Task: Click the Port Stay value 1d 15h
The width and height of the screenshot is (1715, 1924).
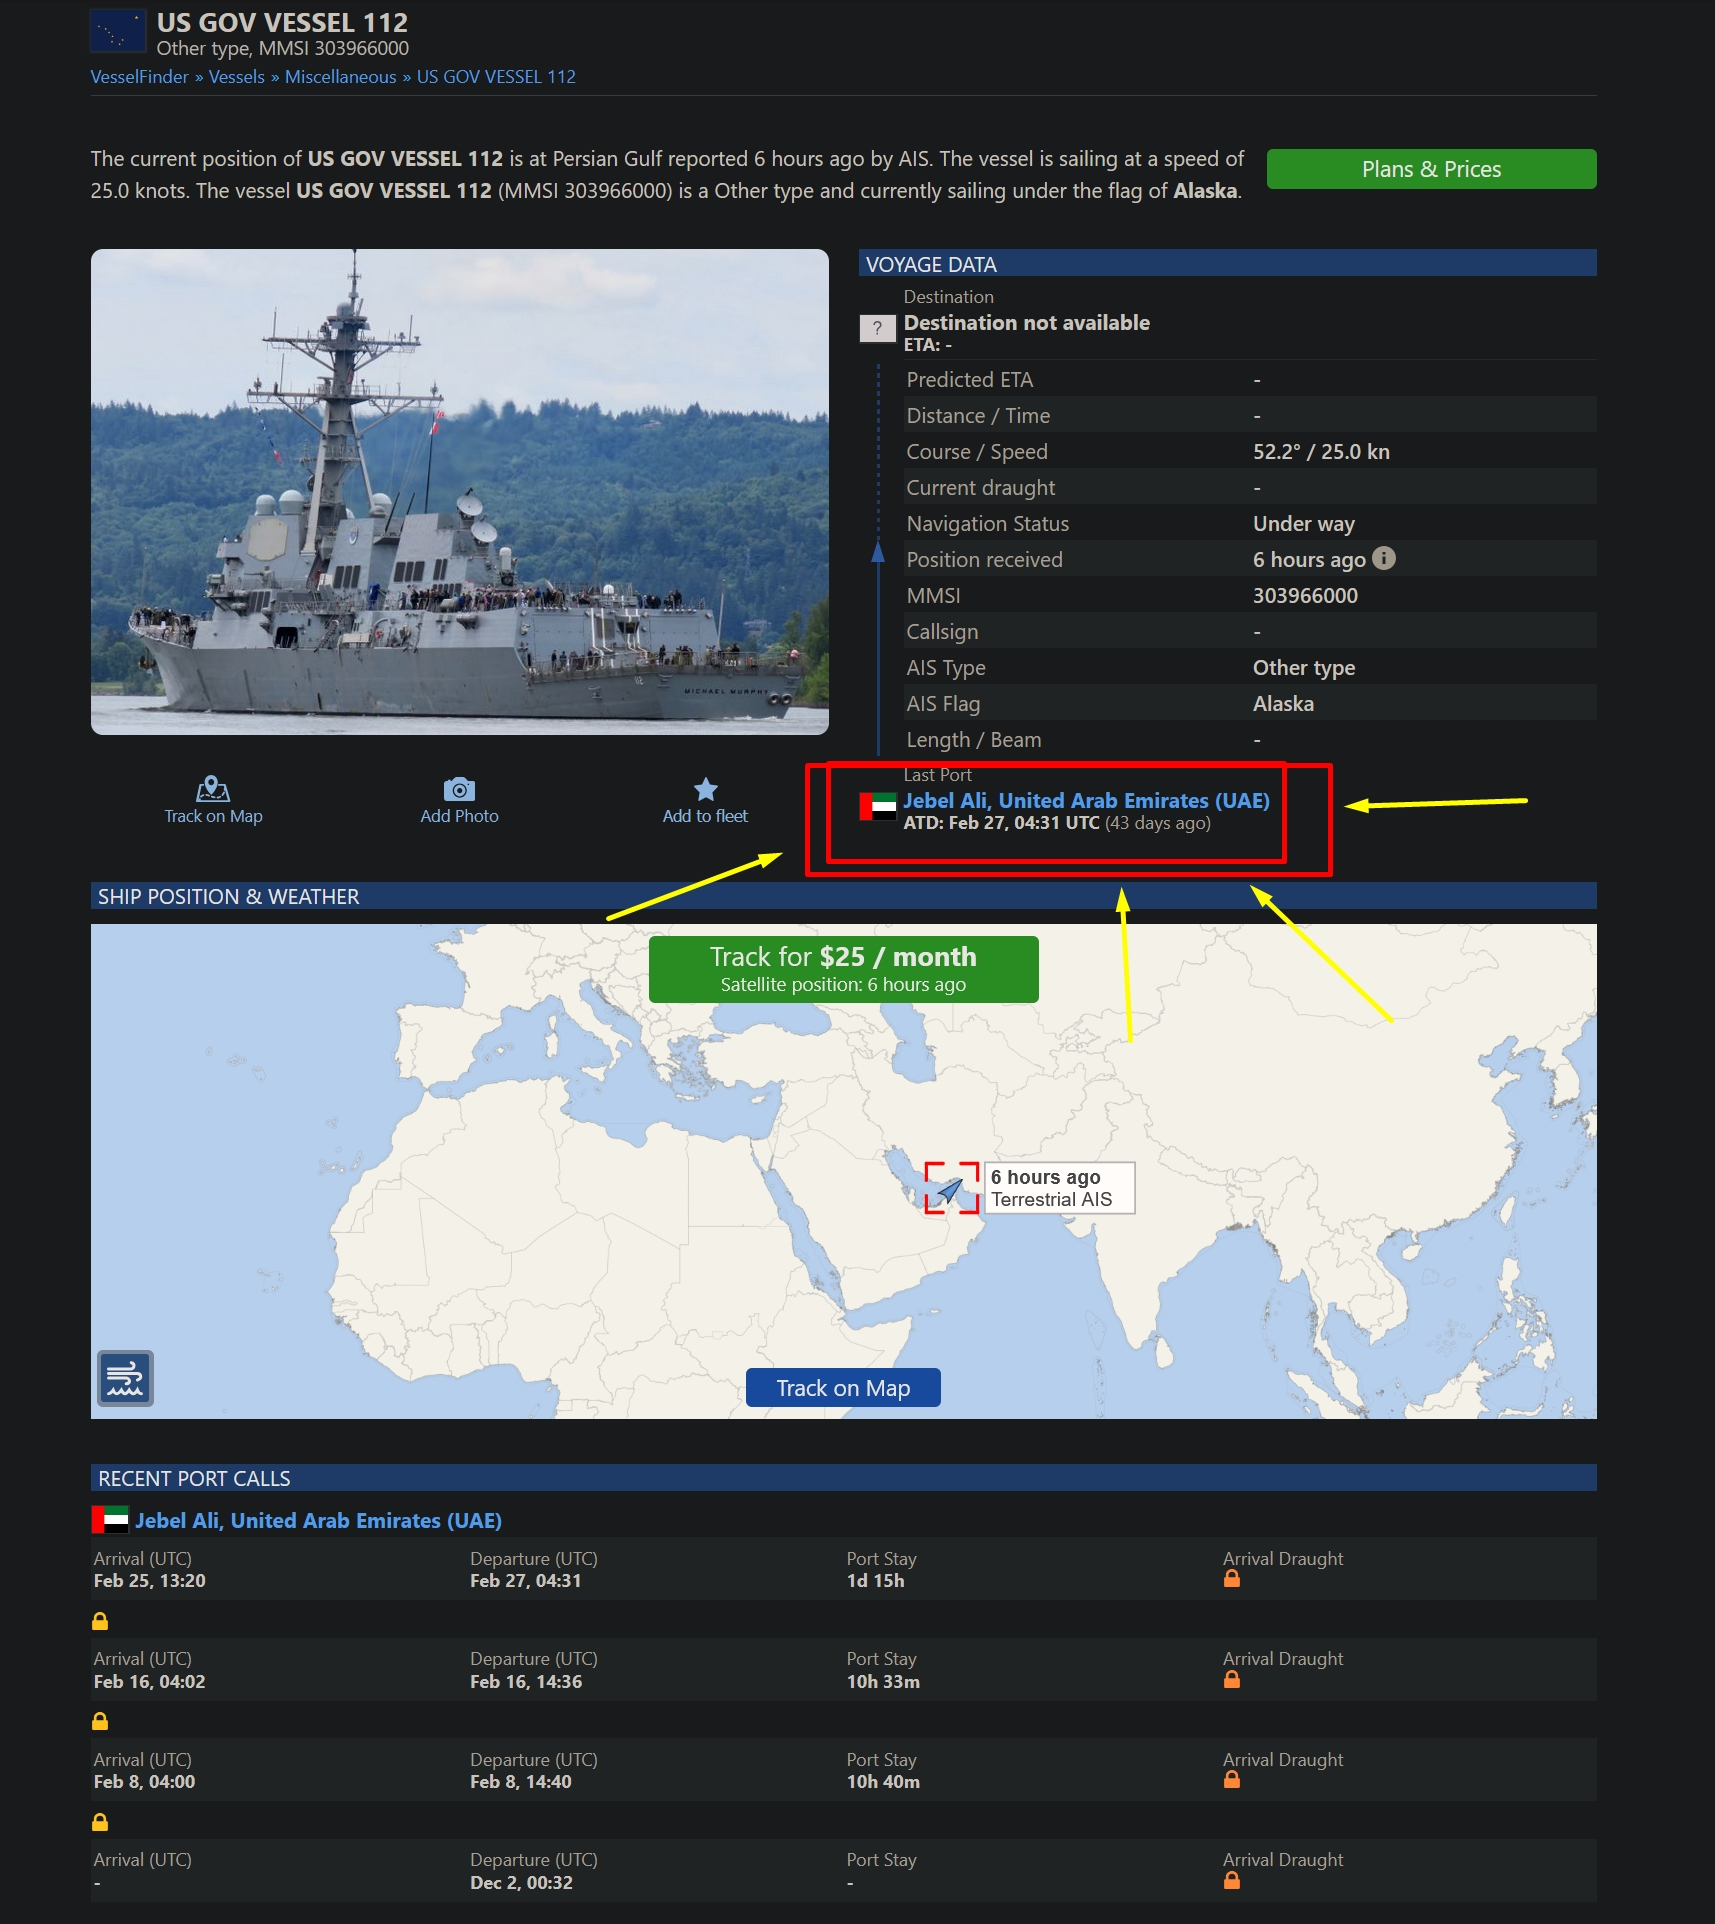Action: coord(875,1581)
